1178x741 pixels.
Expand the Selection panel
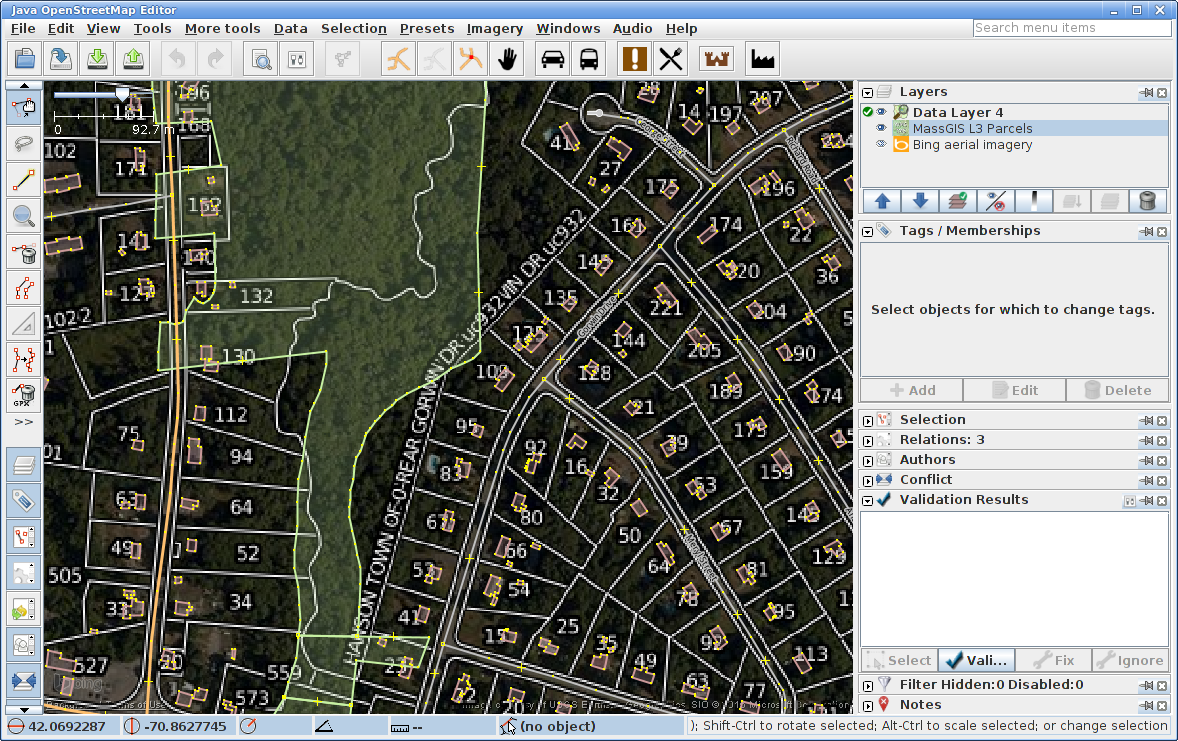[868, 420]
